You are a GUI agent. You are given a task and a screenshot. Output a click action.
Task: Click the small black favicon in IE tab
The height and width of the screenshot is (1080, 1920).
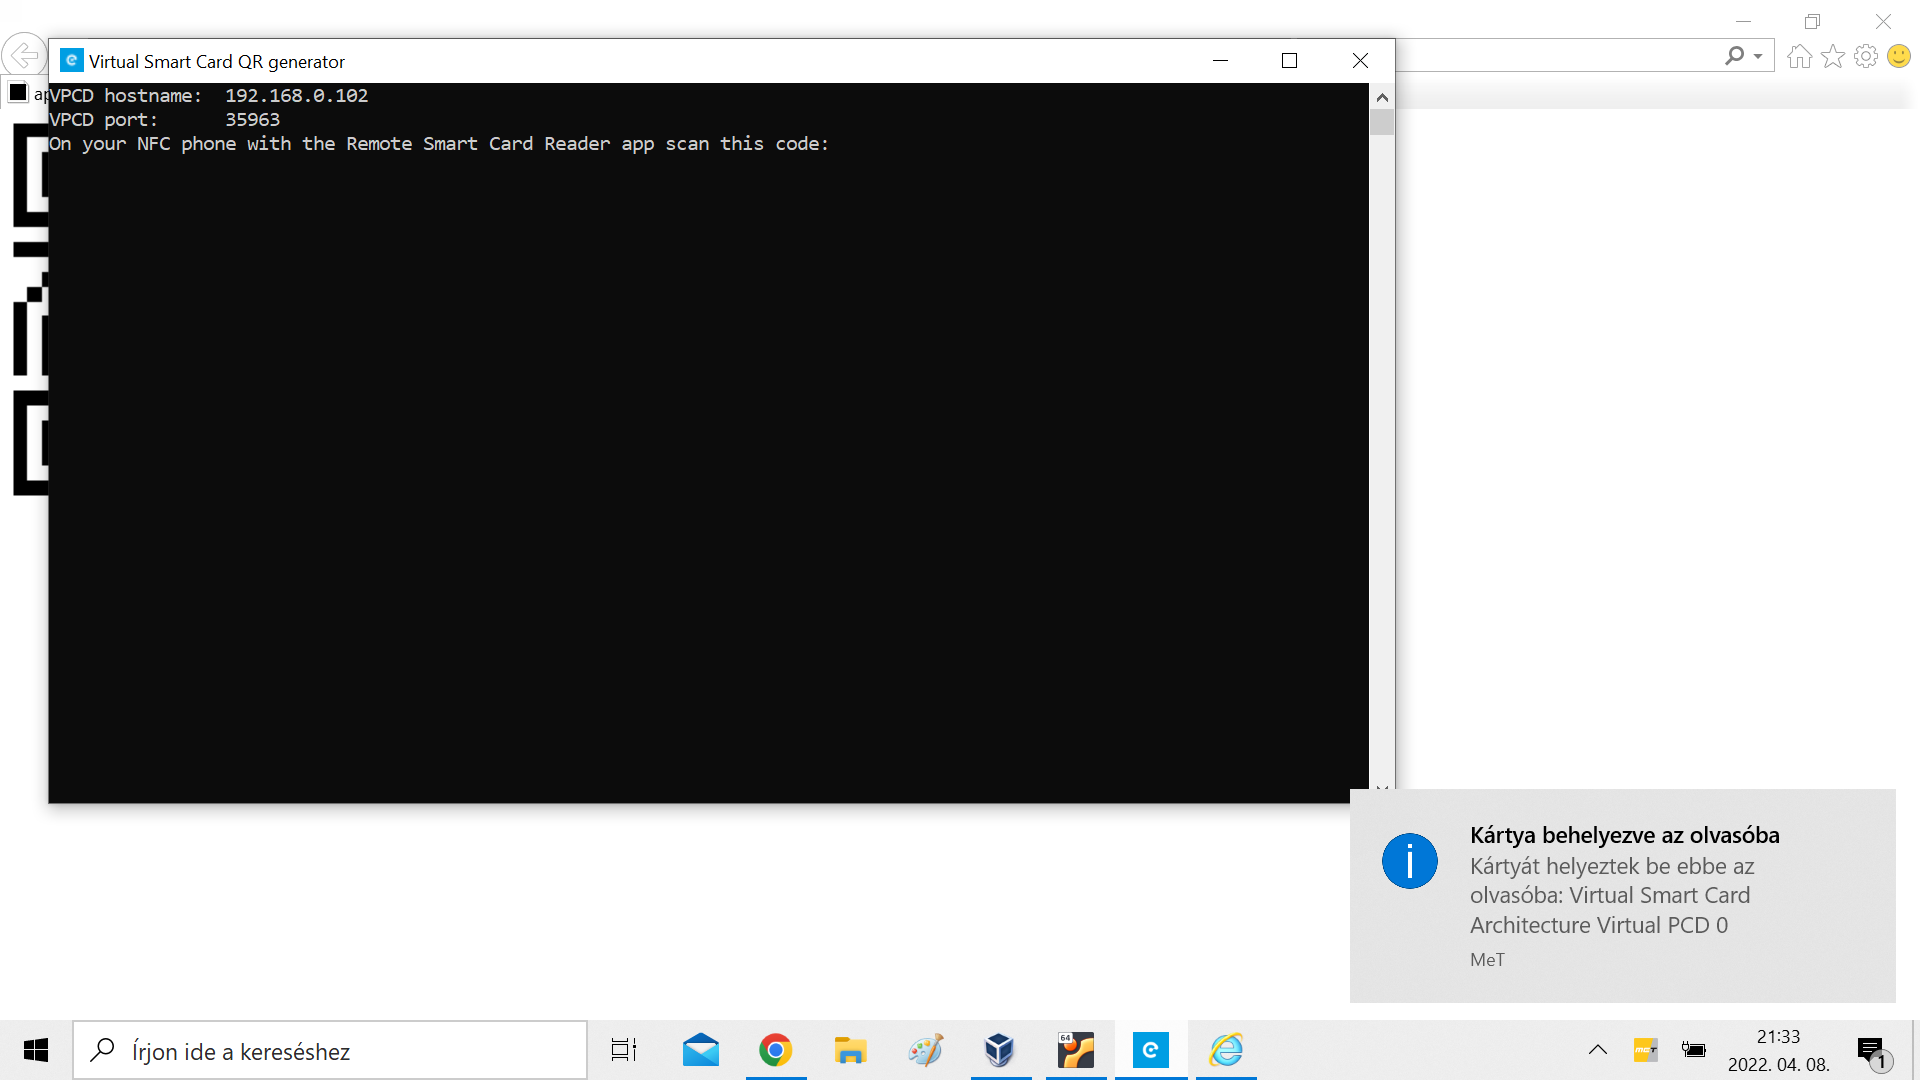pos(18,93)
